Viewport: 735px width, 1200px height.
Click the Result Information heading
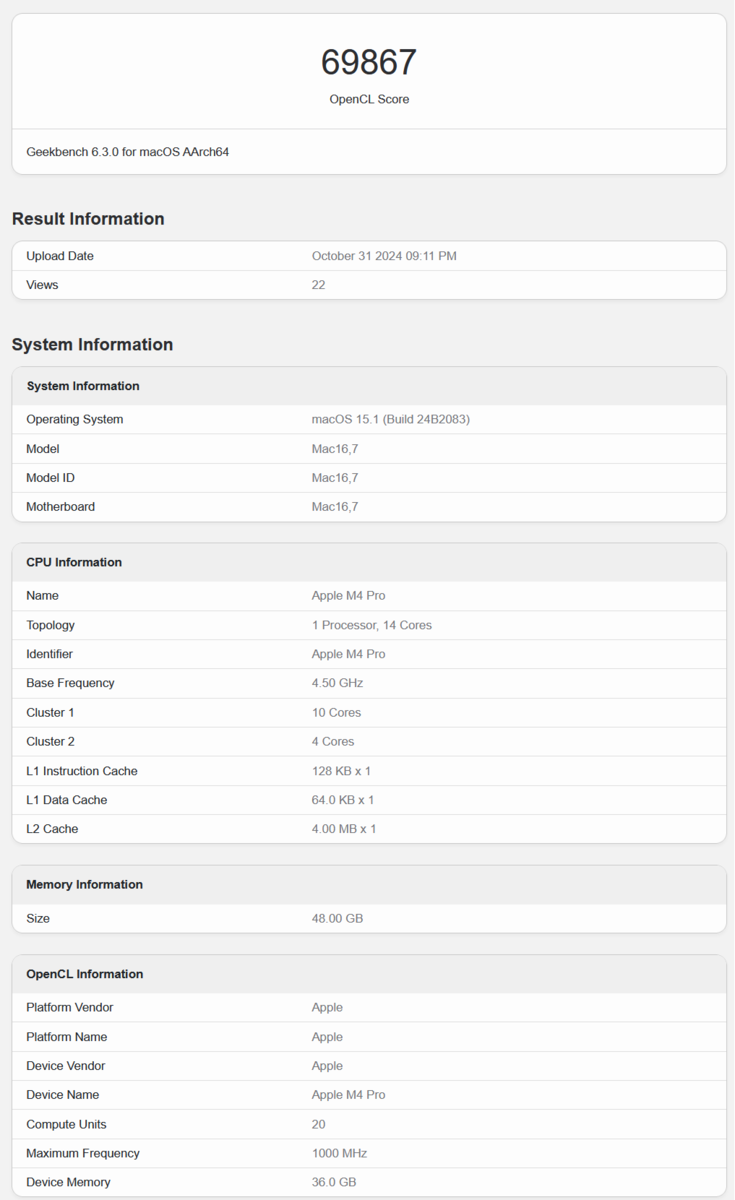[x=88, y=219]
